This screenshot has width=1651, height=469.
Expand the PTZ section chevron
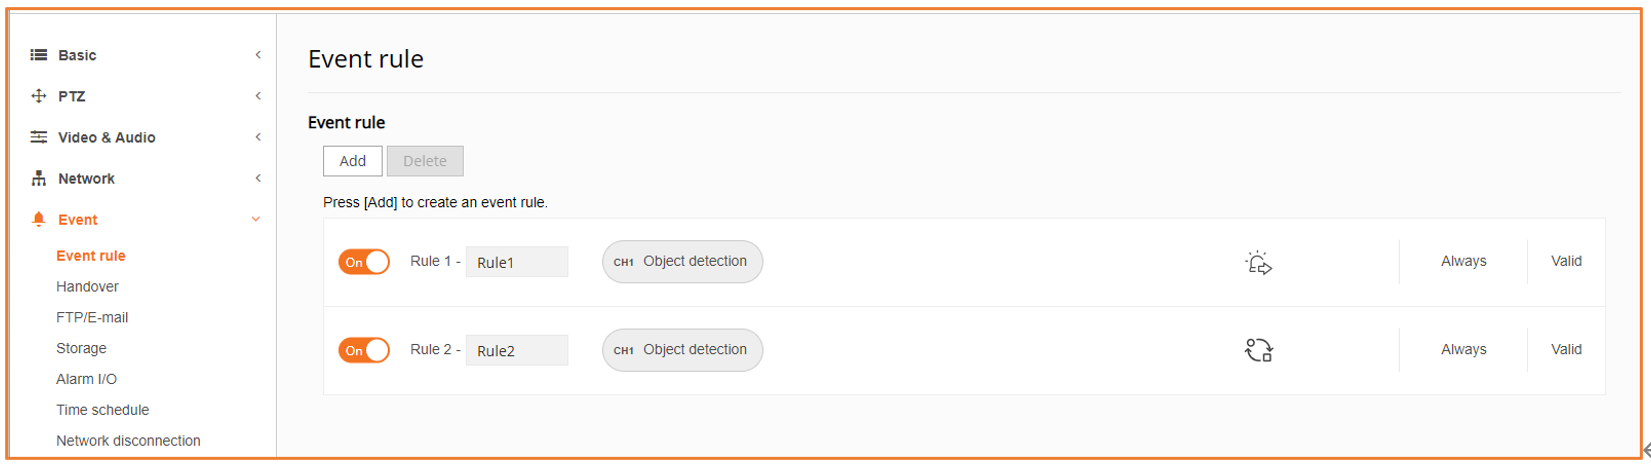coord(258,96)
